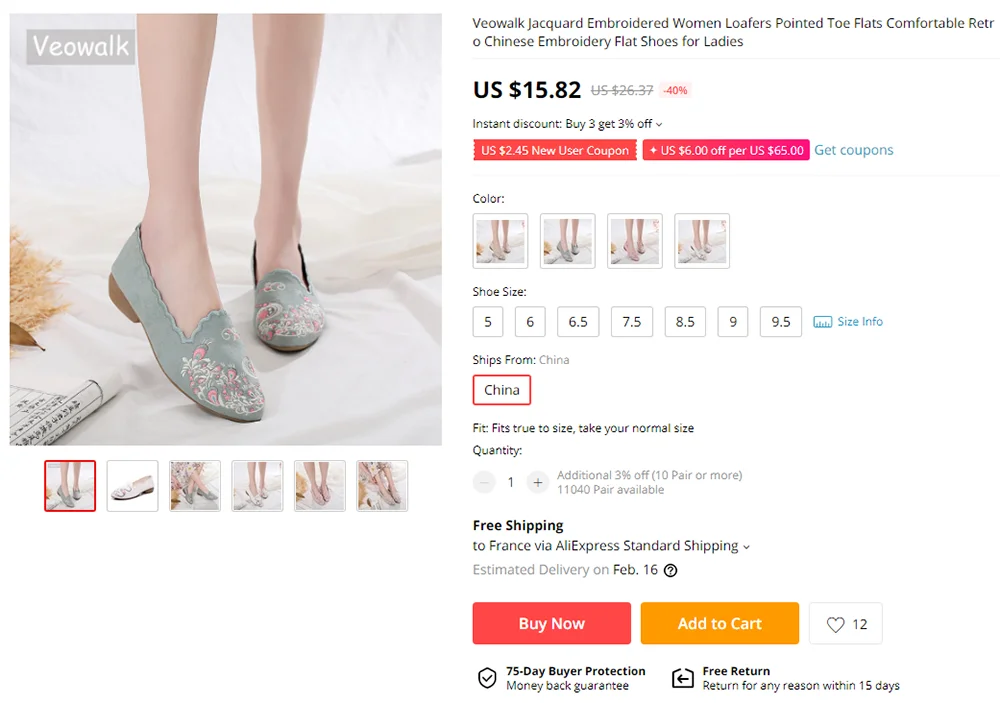1000x703 pixels.
Task: Decrease quantity with the minus button
Action: [x=484, y=482]
